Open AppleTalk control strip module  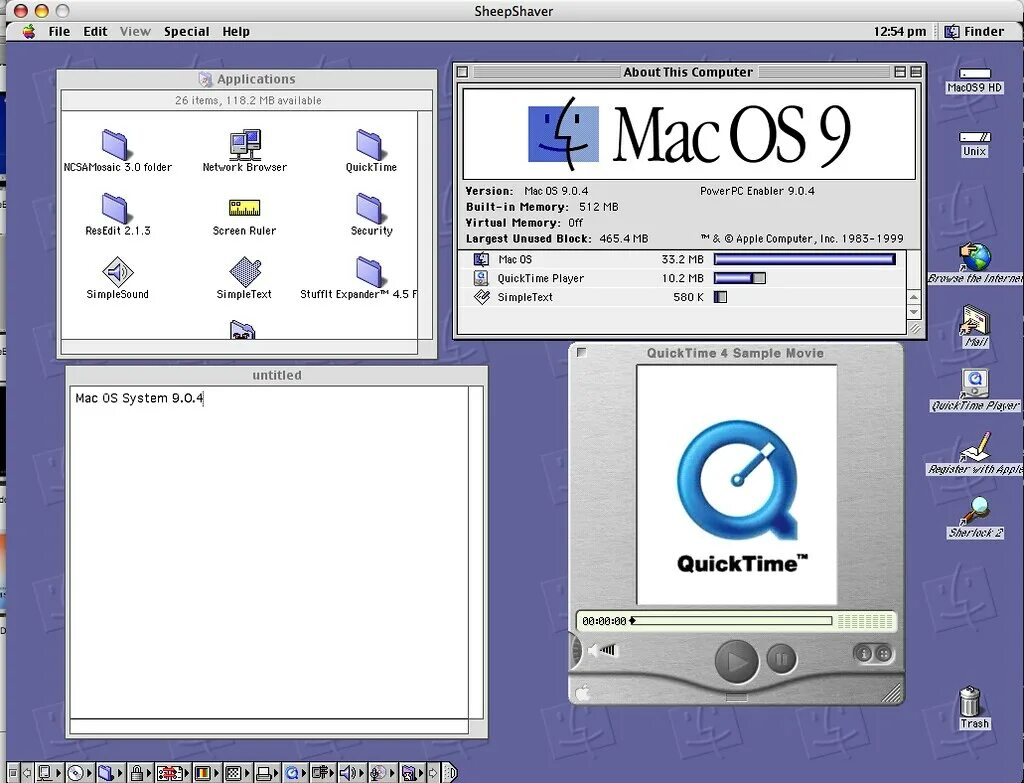[48, 773]
